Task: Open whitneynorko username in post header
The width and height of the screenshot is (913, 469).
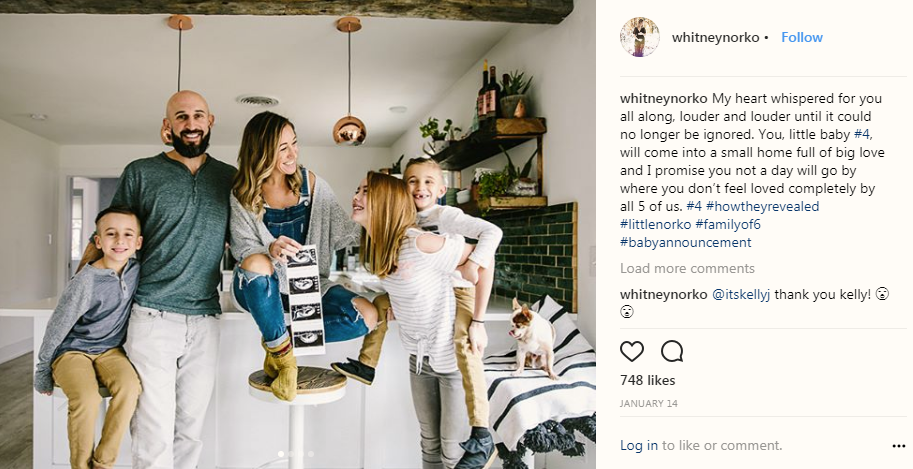Action: click(716, 37)
